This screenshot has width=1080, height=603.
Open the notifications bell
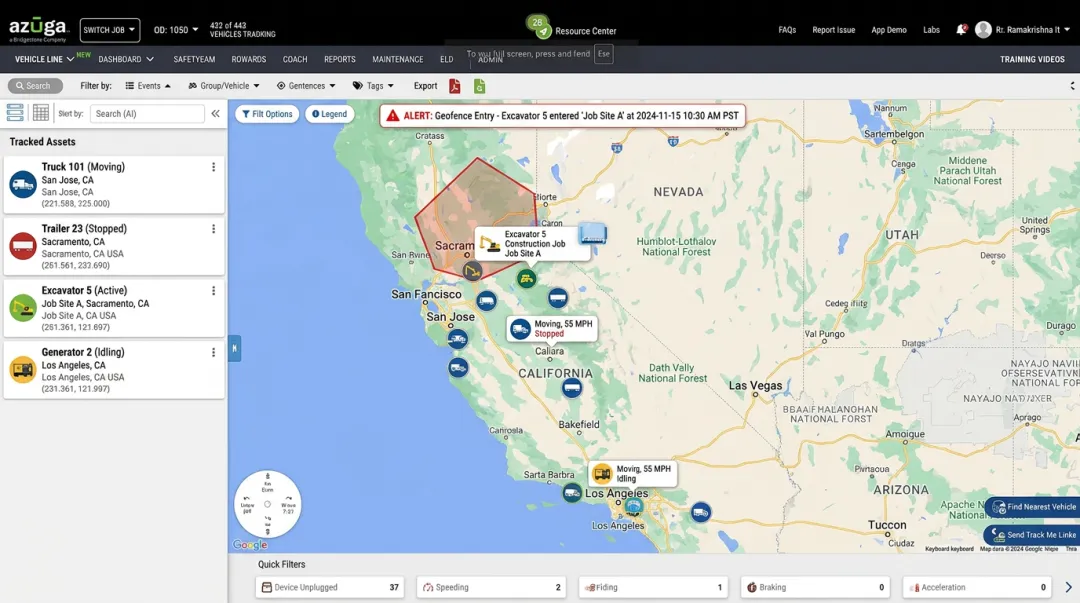961,30
